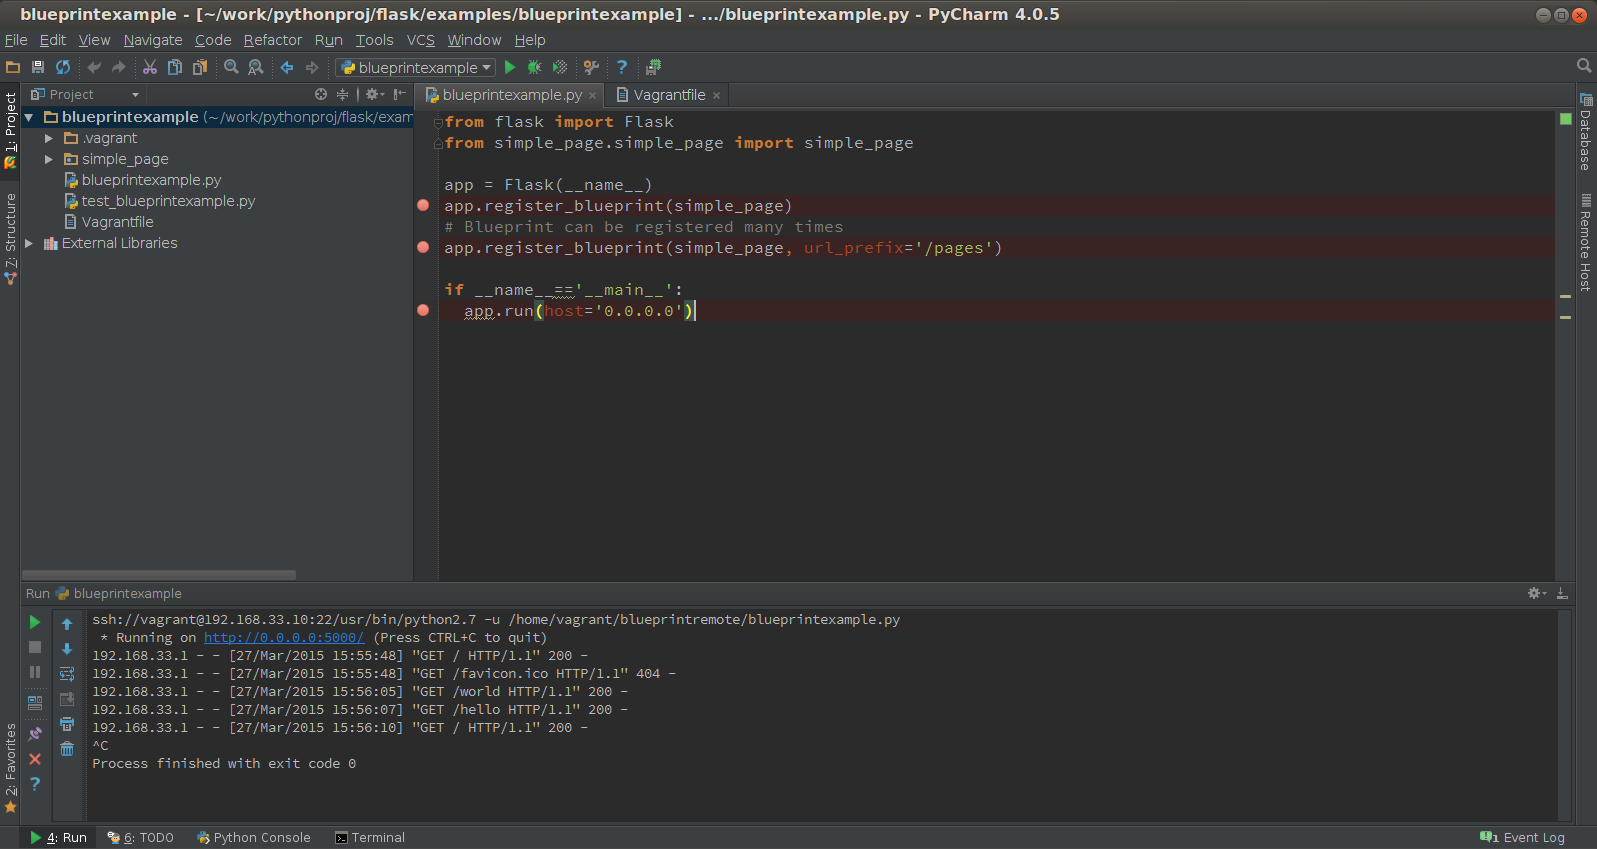Collapse all in Project panel

click(x=342, y=94)
